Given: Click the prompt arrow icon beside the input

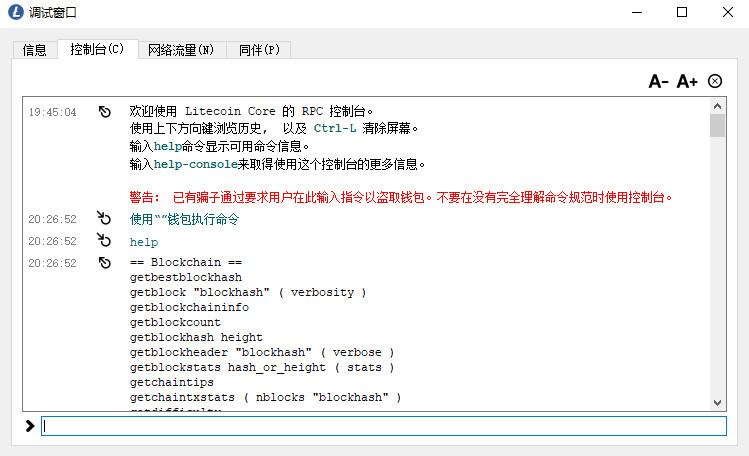Looking at the screenshot, I should click(30, 426).
